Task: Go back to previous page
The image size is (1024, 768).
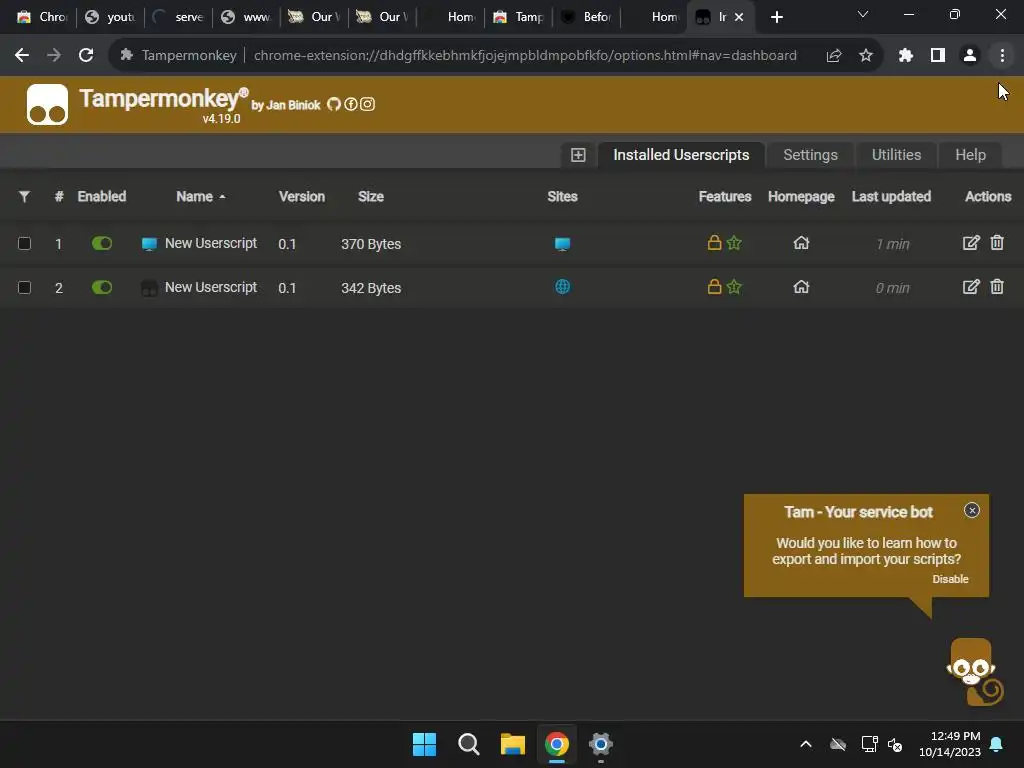Action: (x=22, y=56)
